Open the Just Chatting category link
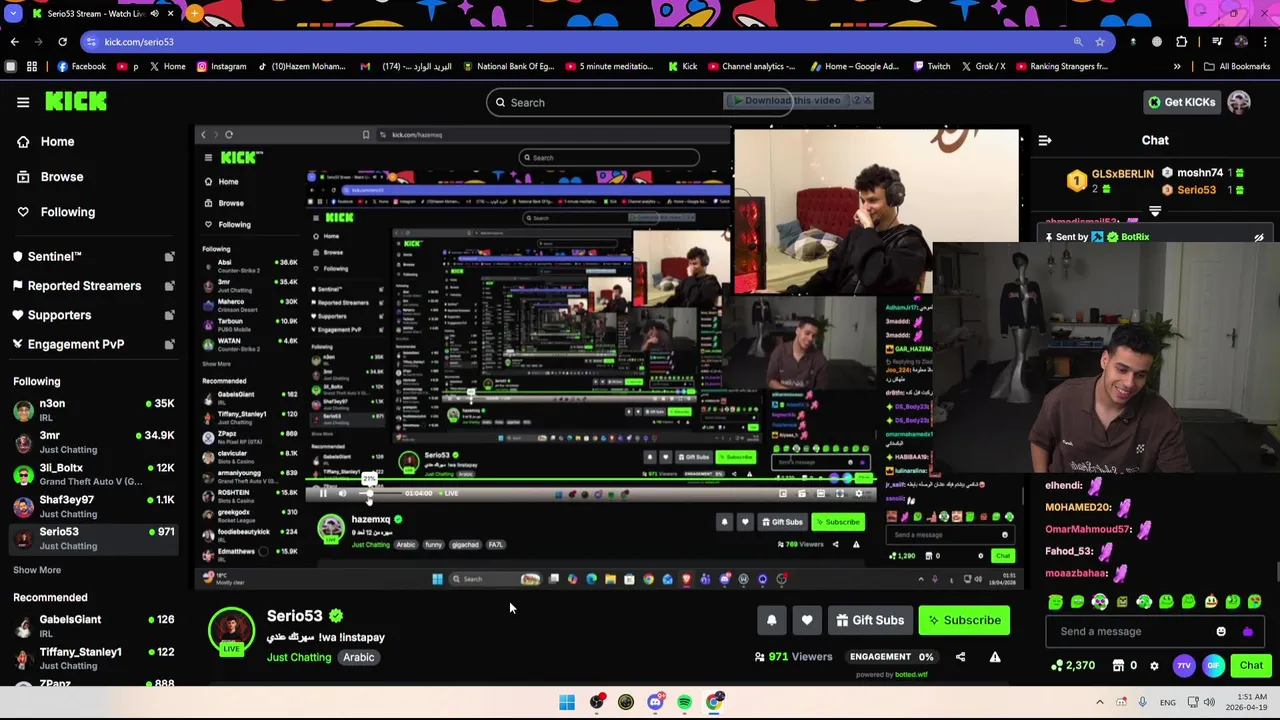Screen dimensions: 1280x720 [x=298, y=658]
